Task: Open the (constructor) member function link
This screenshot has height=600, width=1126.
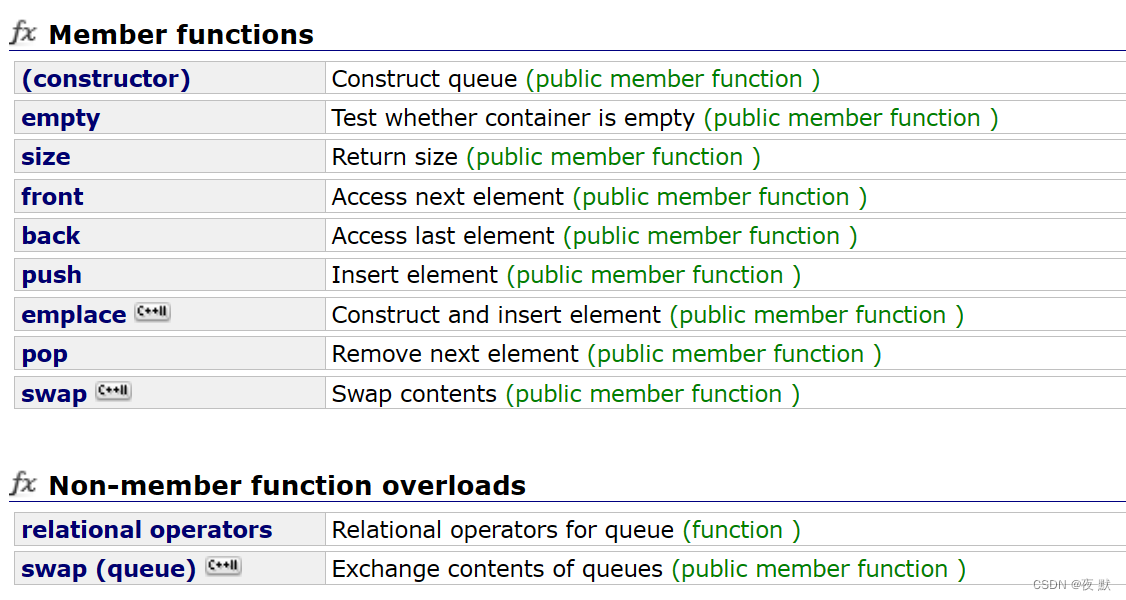Action: click(x=106, y=78)
